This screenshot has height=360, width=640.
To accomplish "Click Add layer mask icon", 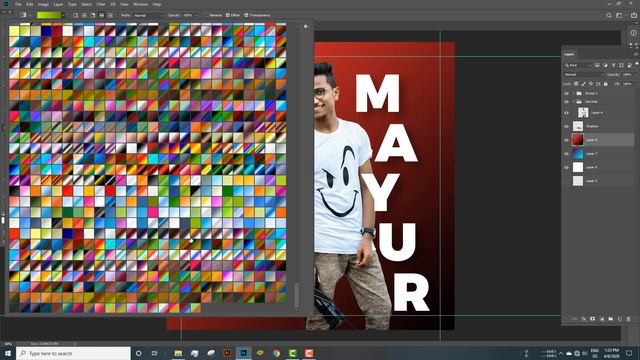I will (593, 319).
